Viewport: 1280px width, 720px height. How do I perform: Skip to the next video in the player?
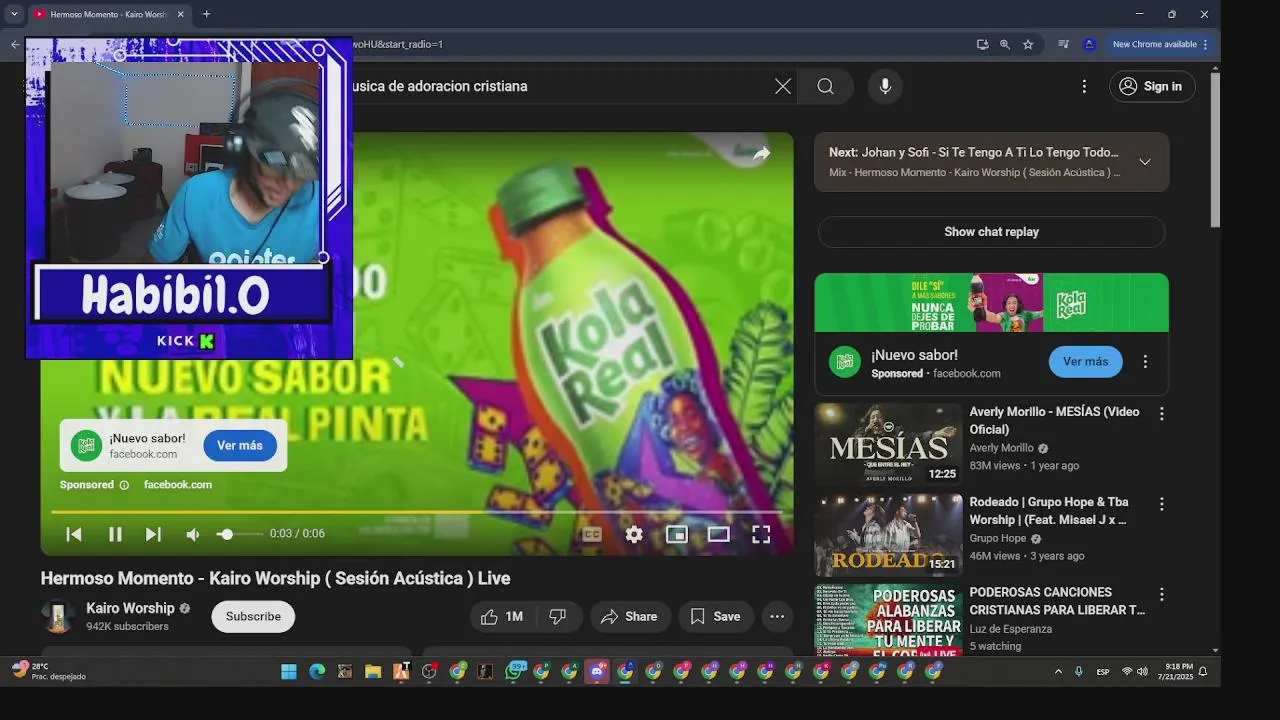[x=153, y=534]
